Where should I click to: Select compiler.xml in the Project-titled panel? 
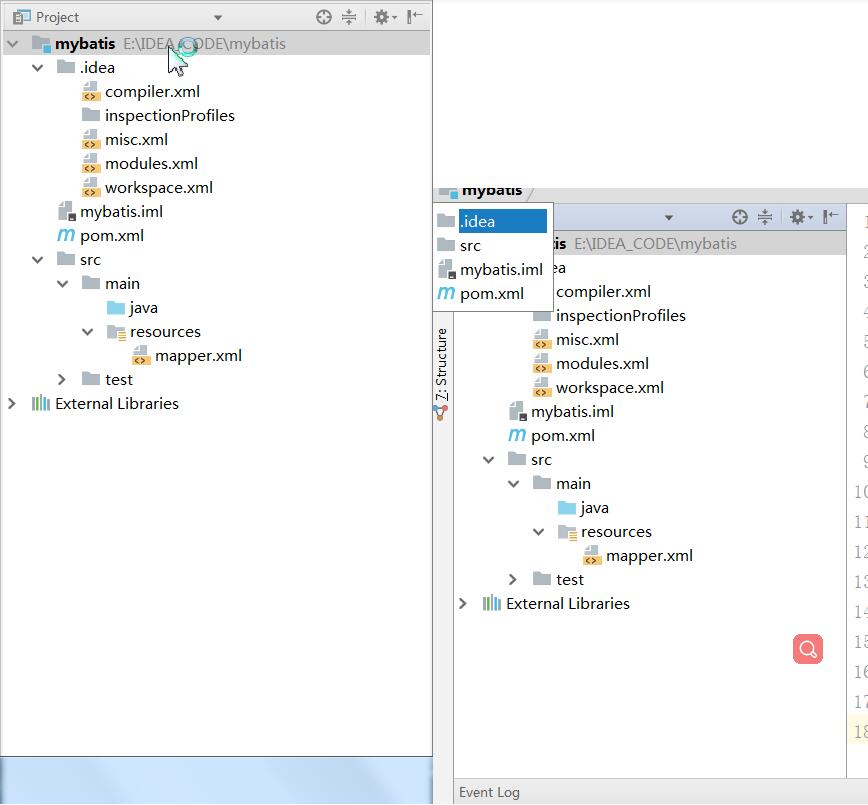pos(152,91)
